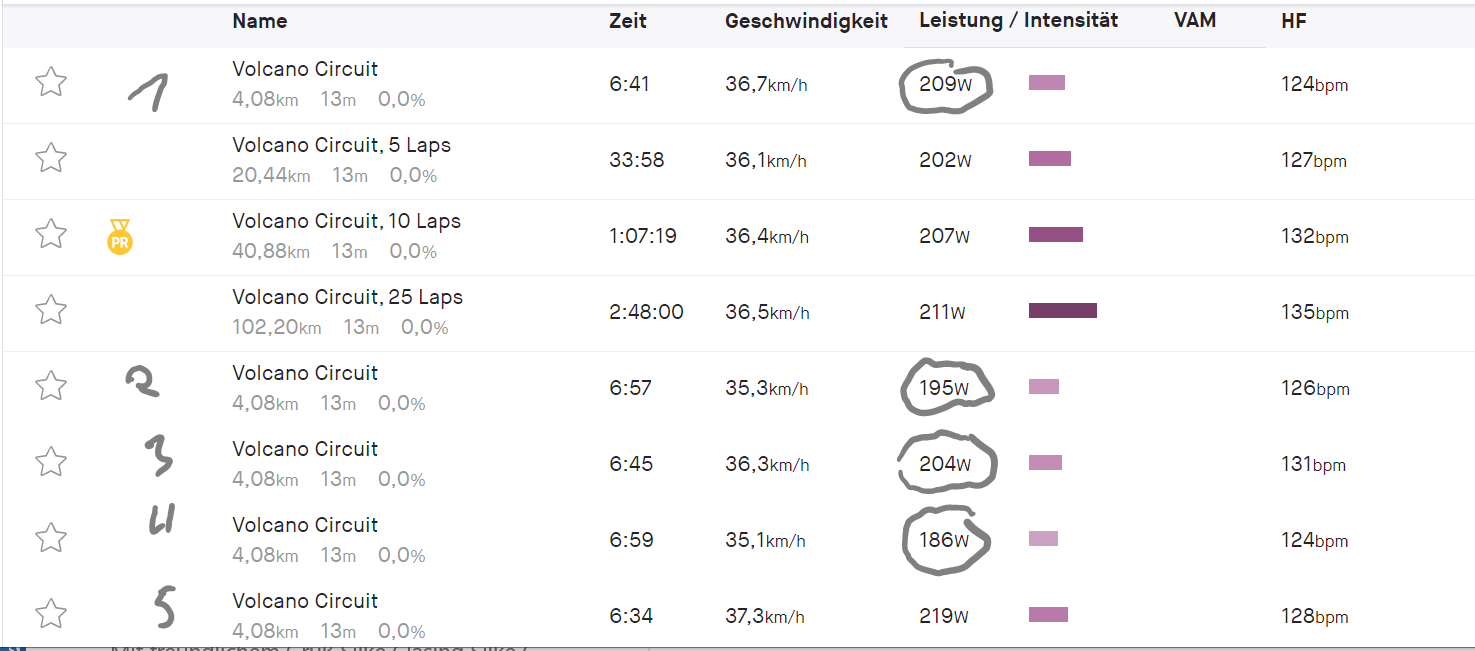Click intensity bar of the 25 Laps row
This screenshot has width=1475, height=651.
(x=1062, y=311)
